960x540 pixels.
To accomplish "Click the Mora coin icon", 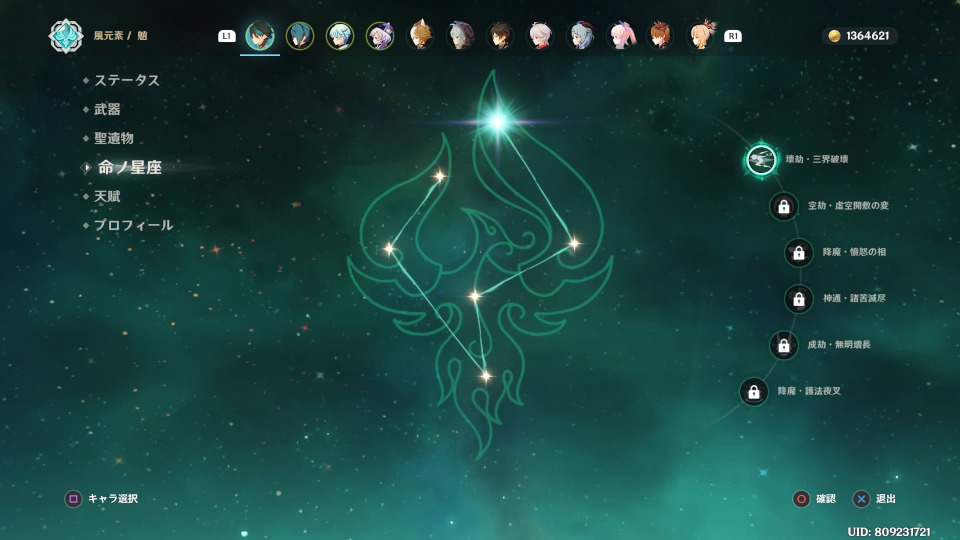I will (x=834, y=36).
